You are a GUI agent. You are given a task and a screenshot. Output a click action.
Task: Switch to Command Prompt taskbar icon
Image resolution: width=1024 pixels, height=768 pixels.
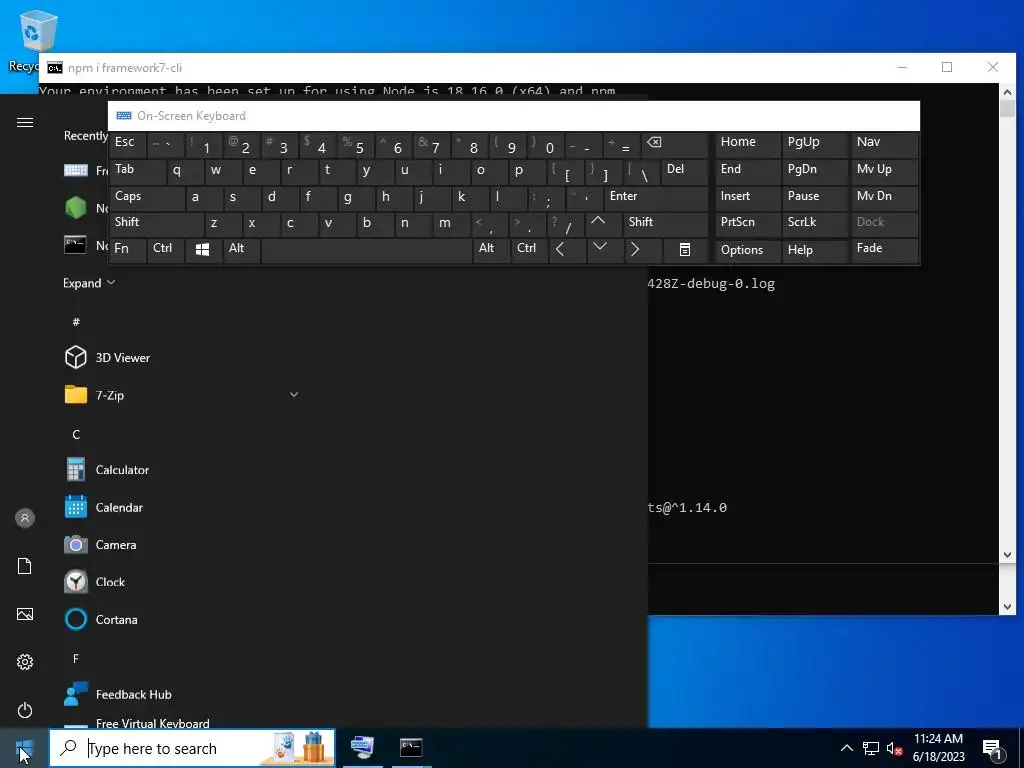pyautogui.click(x=411, y=748)
